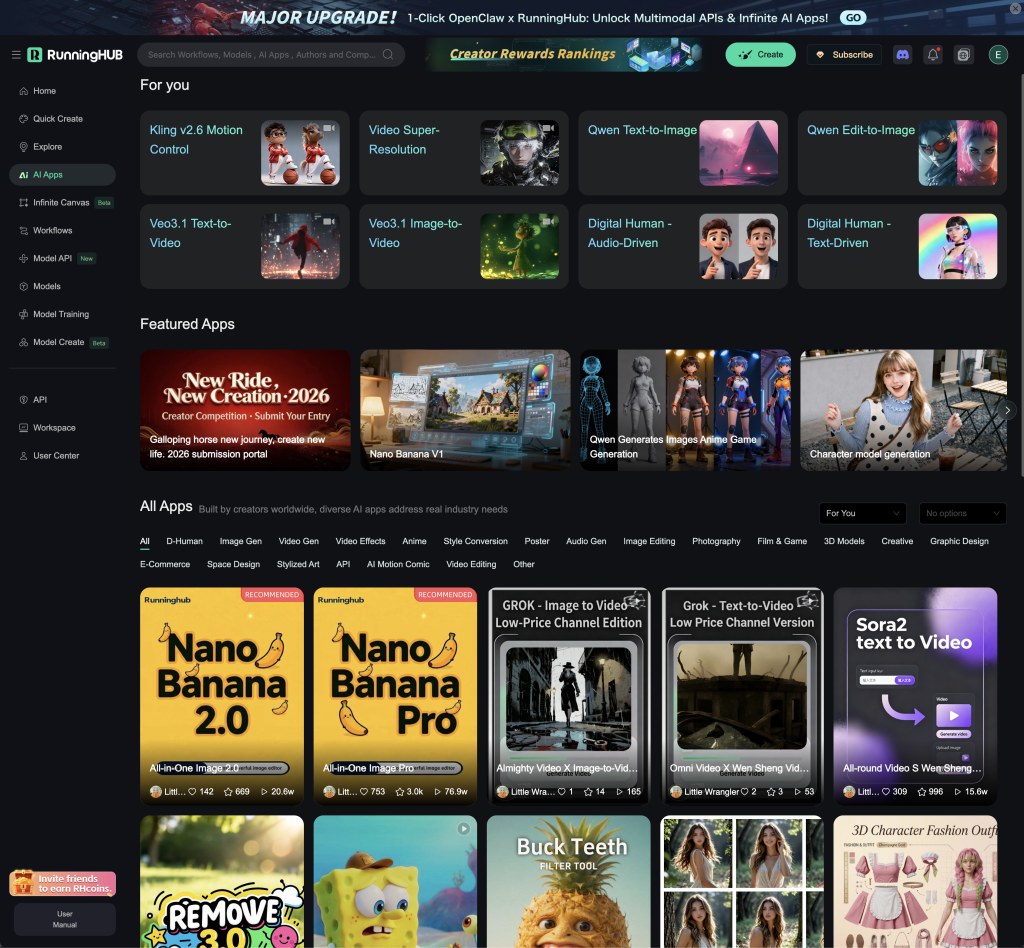Image resolution: width=1024 pixels, height=948 pixels.
Task: Like the Nano Banana 2.0 heart icon
Action: tap(193, 792)
